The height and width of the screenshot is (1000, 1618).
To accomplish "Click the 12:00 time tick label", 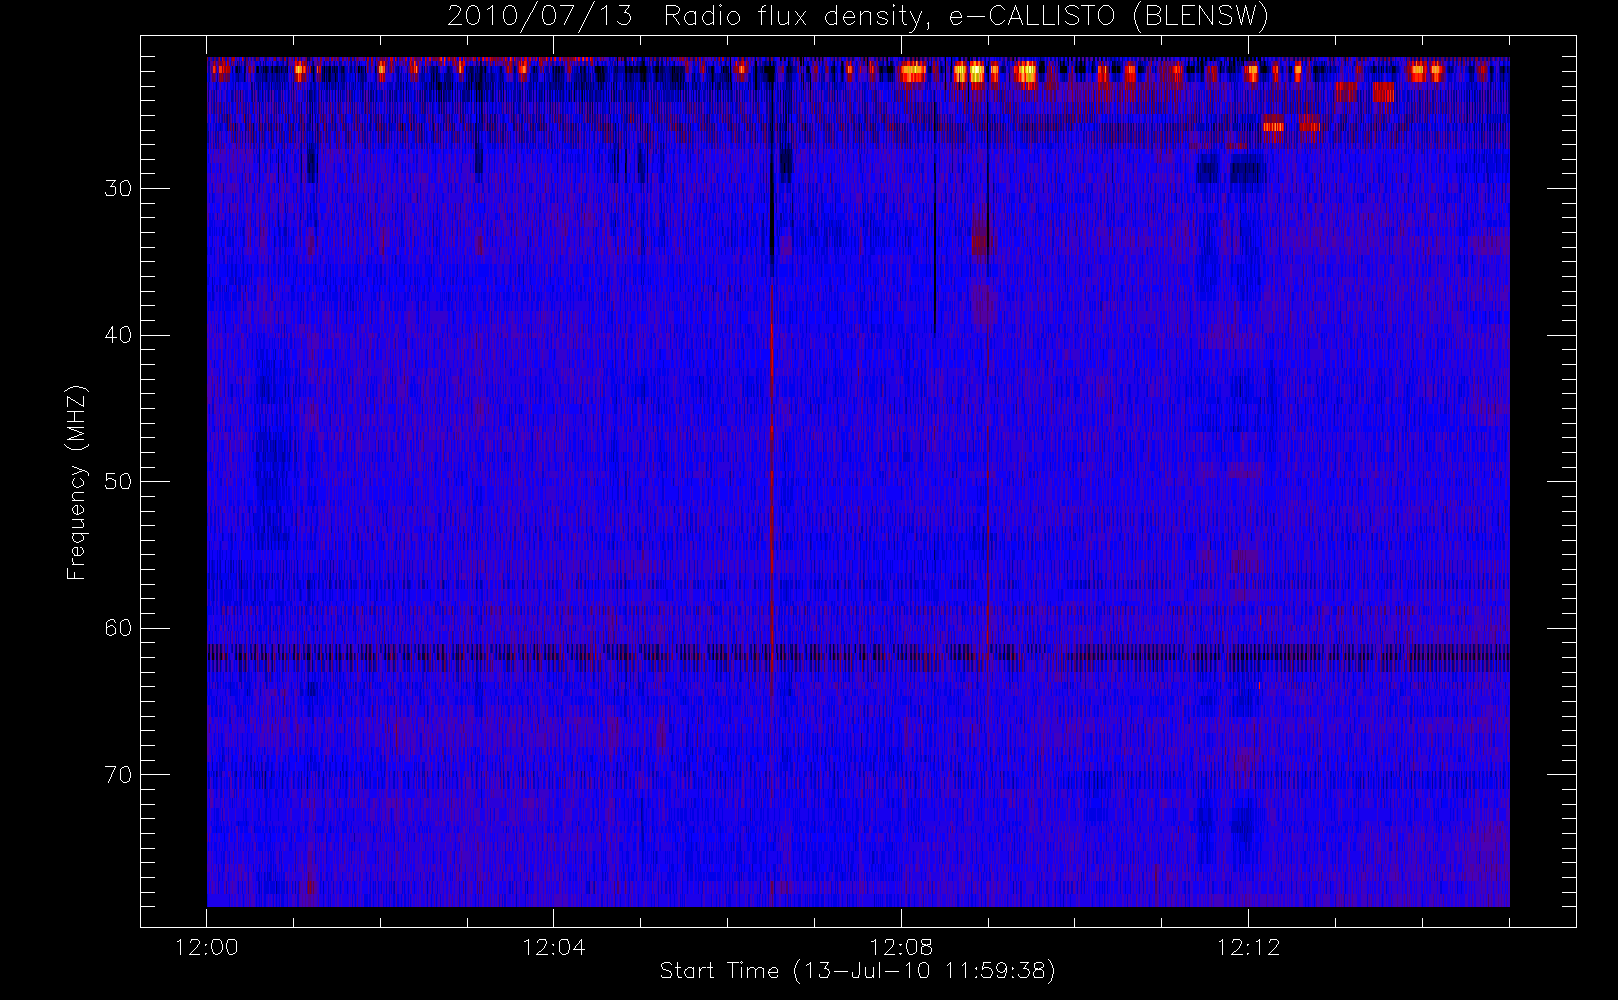I will pyautogui.click(x=207, y=947).
